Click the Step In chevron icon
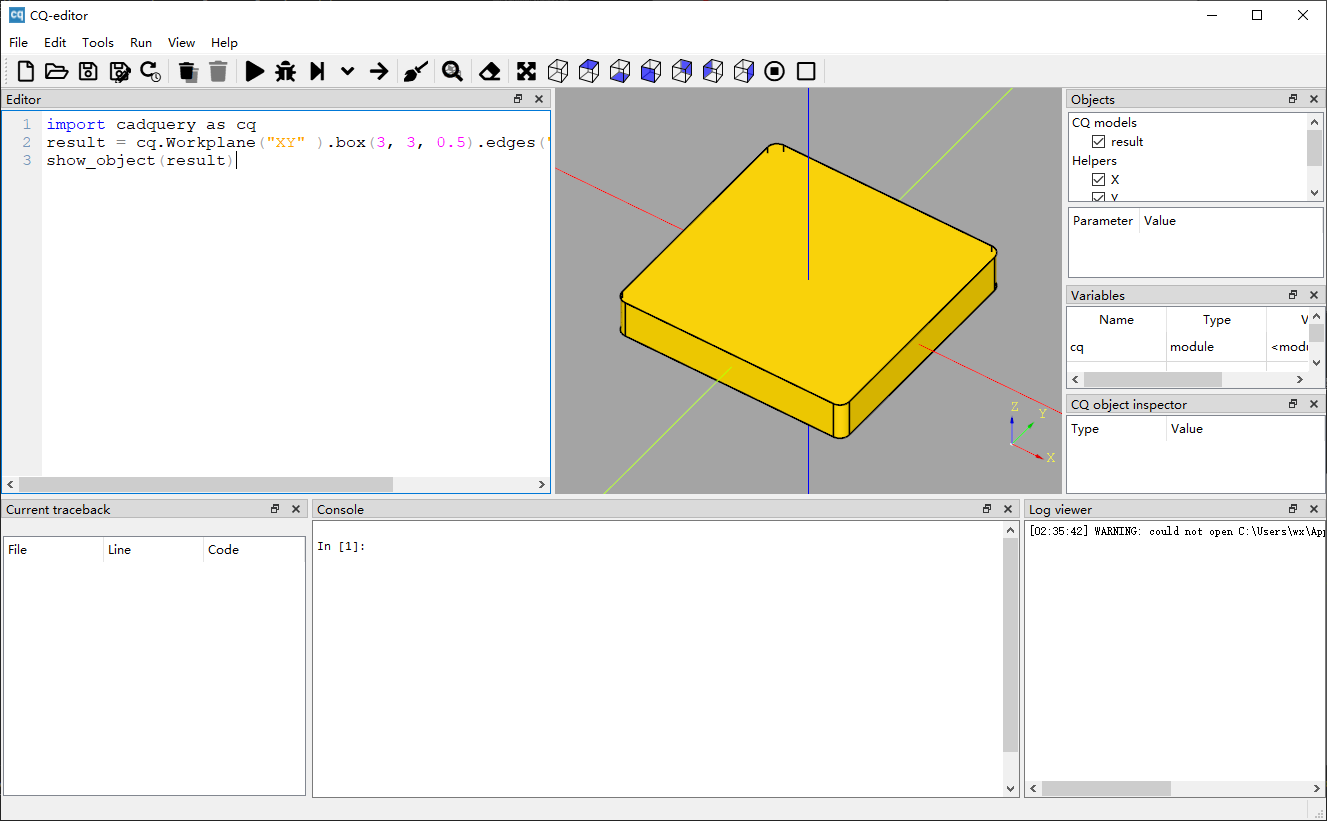1327x821 pixels. click(347, 71)
